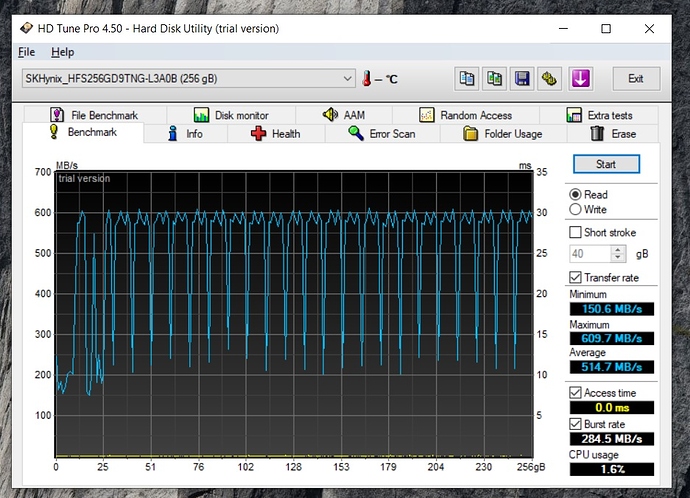Maximize the HD Tune Pro window

pos(606,29)
